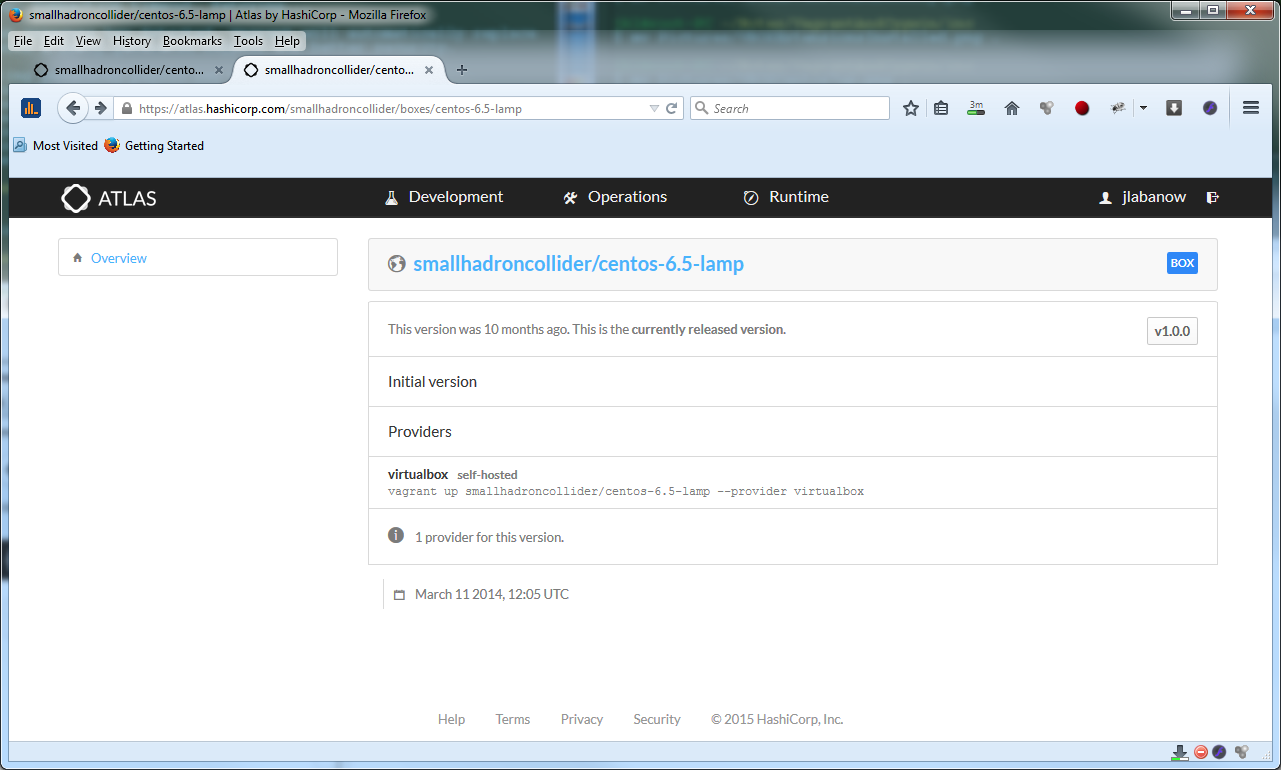The image size is (1281, 770).
Task: Click the reload page icon
Action: 672,108
